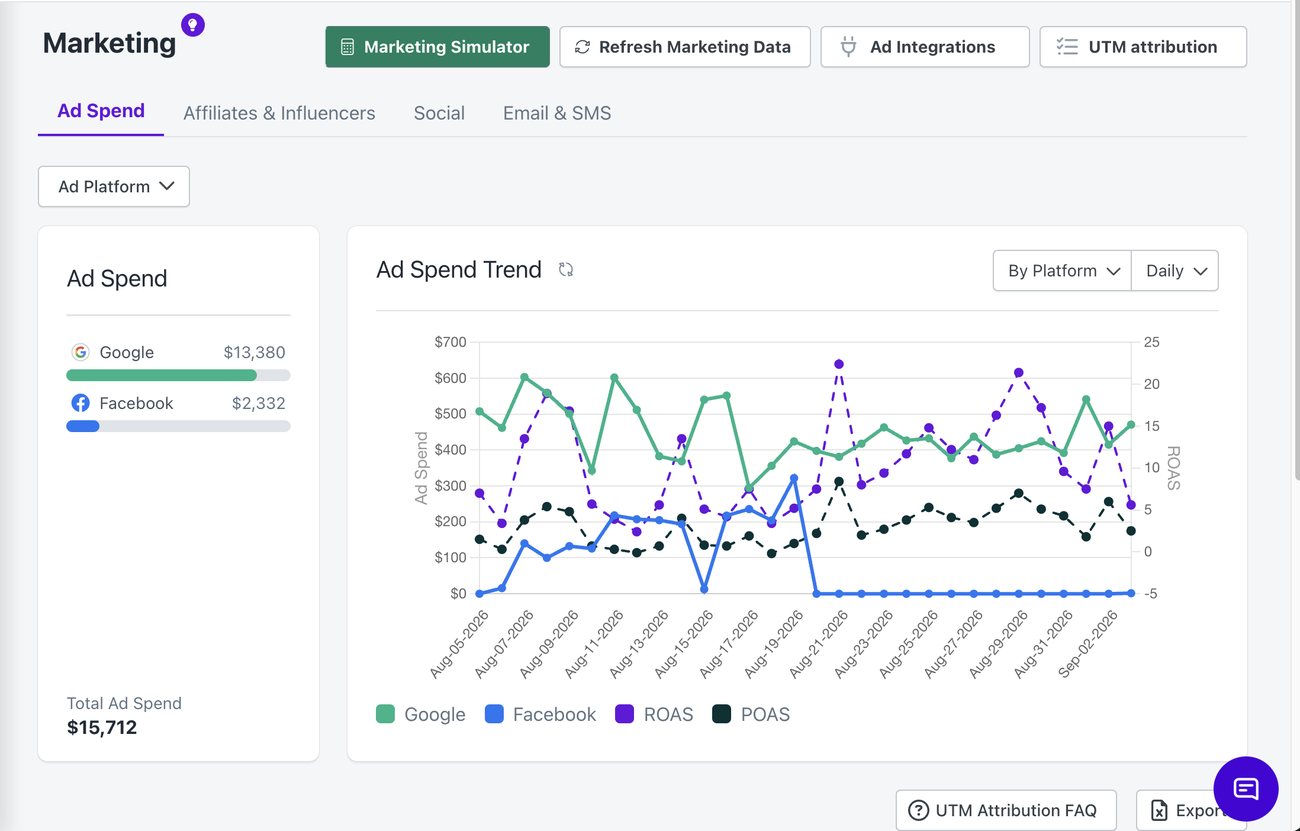Click the Google spend progress bar
This screenshot has width=1300, height=831.
[178, 375]
